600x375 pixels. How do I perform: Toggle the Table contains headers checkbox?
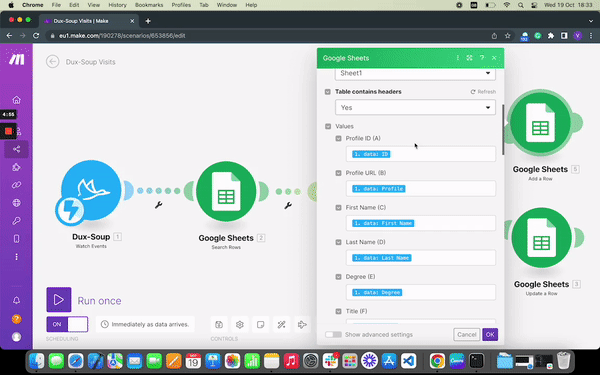[328, 92]
